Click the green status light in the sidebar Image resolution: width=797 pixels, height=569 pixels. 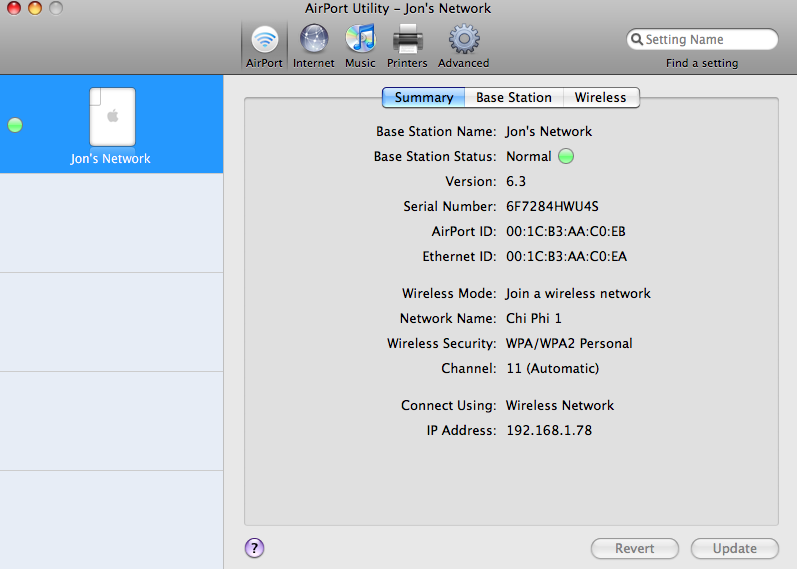(15, 125)
